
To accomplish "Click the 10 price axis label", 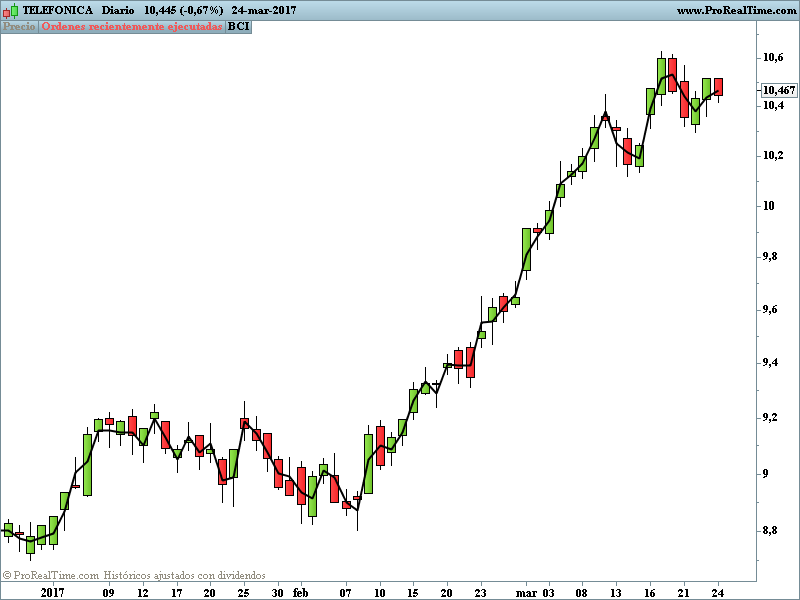I will coord(768,206).
